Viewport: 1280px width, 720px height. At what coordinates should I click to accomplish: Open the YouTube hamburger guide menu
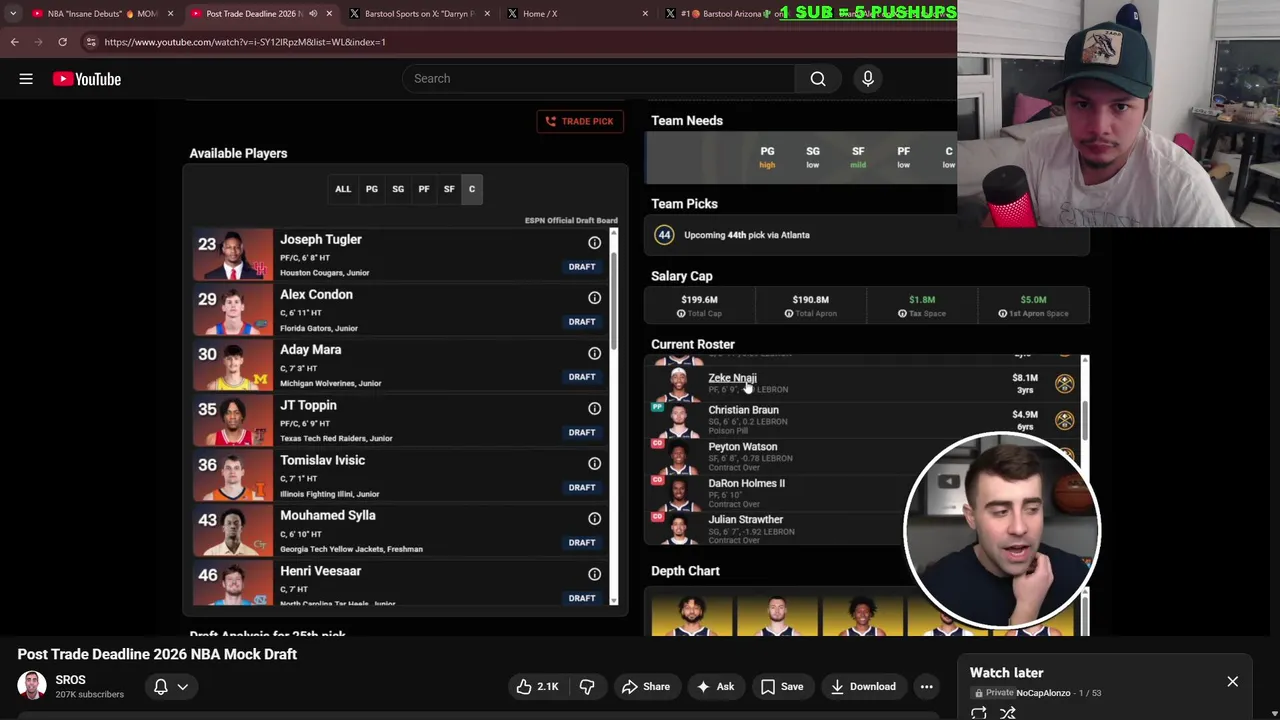(26, 79)
